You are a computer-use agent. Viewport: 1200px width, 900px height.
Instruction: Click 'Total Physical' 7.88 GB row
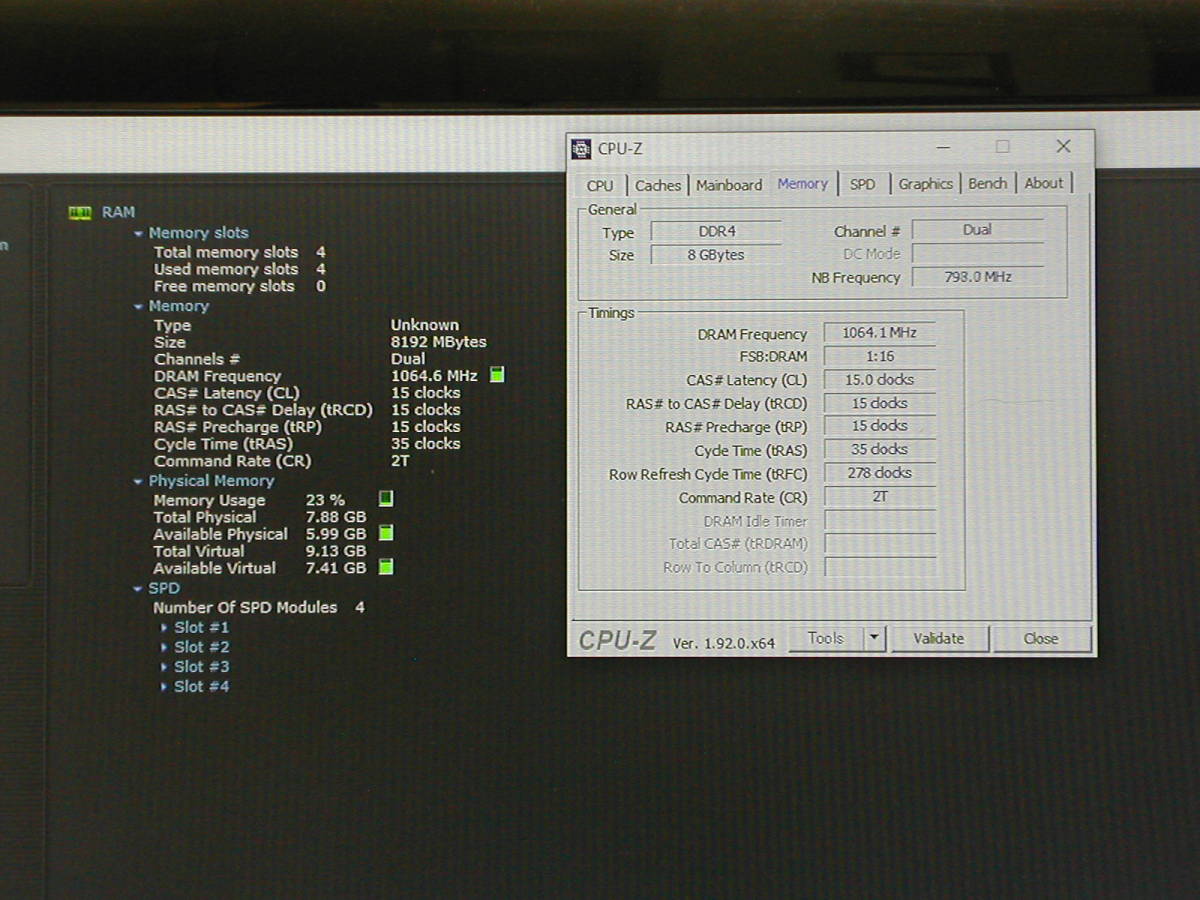point(259,517)
